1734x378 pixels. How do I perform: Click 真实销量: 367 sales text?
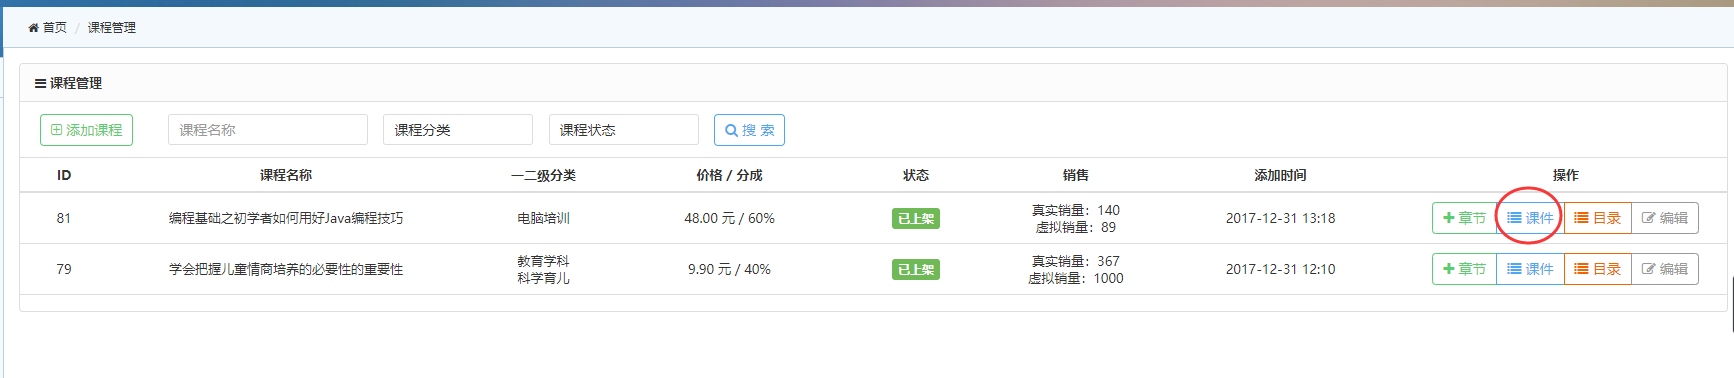1076,261
